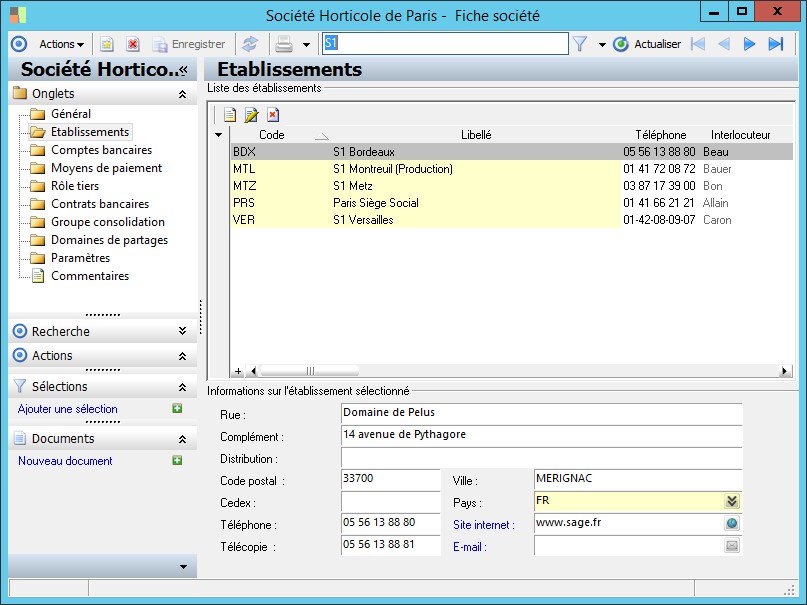The width and height of the screenshot is (807, 605).
Task: Delete établissement using the list's red X icon
Action: [x=272, y=115]
